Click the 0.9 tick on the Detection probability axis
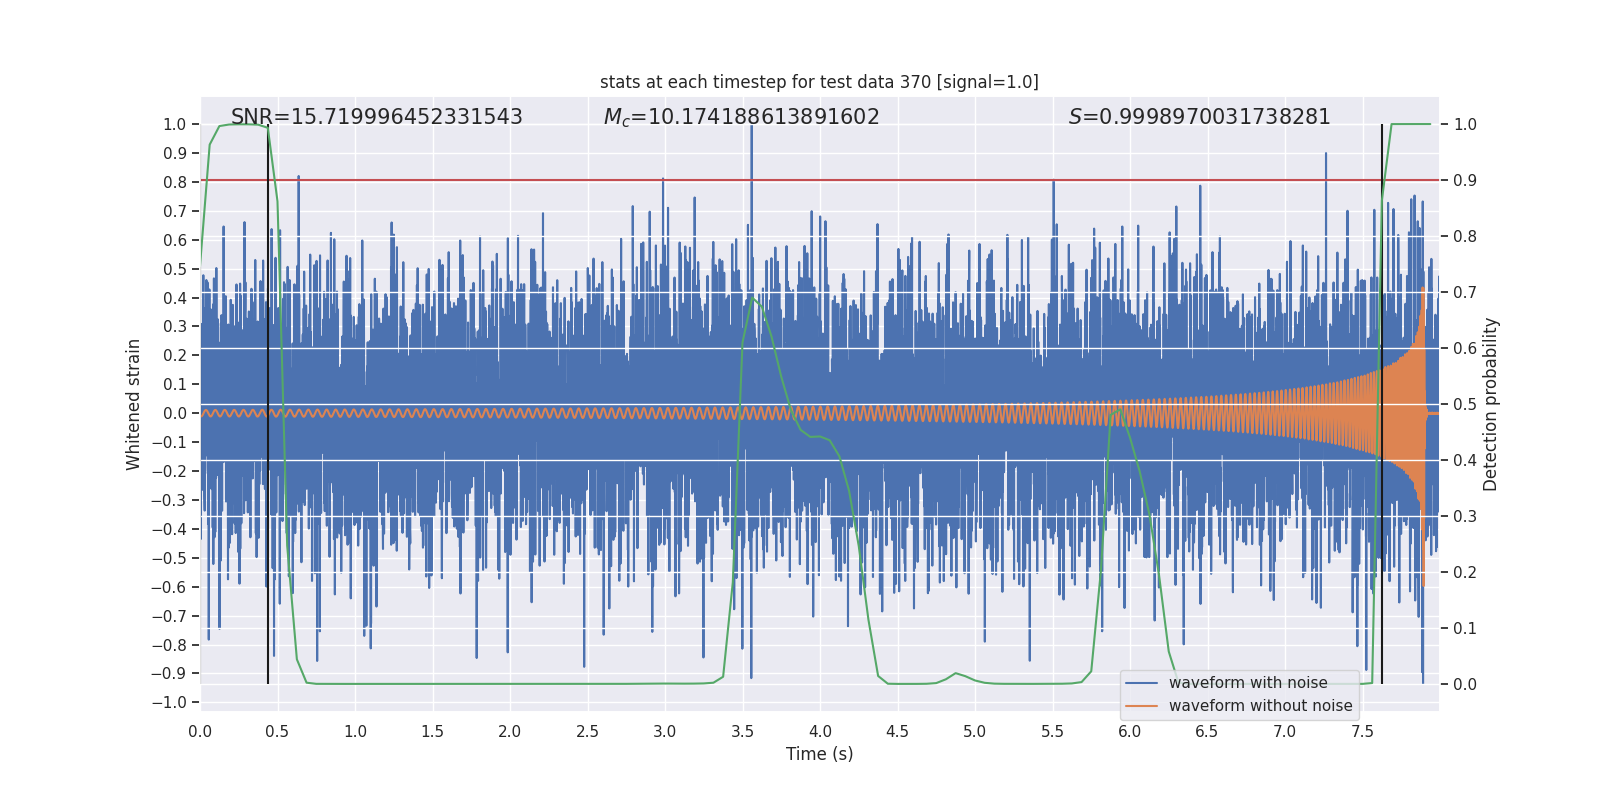Image resolution: width=1600 pixels, height=800 pixels. pos(1465,180)
